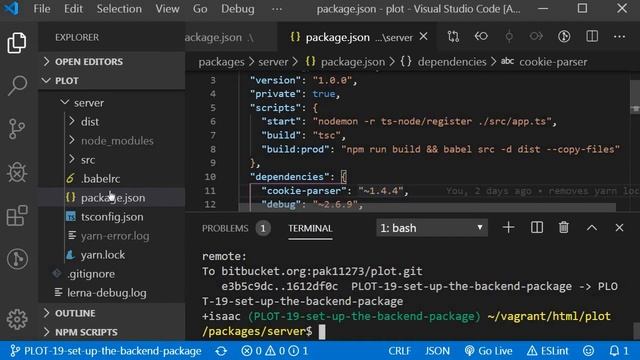This screenshot has width=640, height=360.
Task: Open next revision arrow icon
Action: [x=536, y=37]
